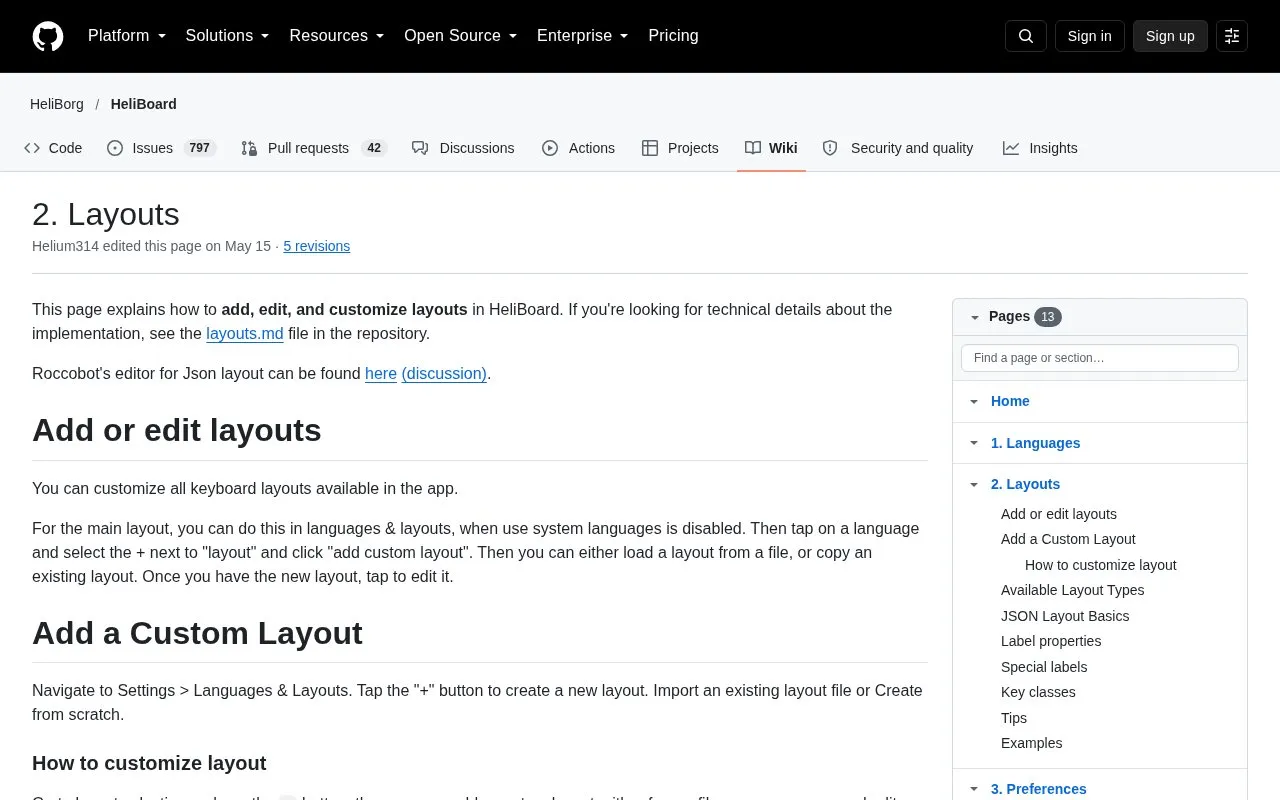Click the Issues circle icon
Screen dimensions: 1280x800
click(115, 148)
